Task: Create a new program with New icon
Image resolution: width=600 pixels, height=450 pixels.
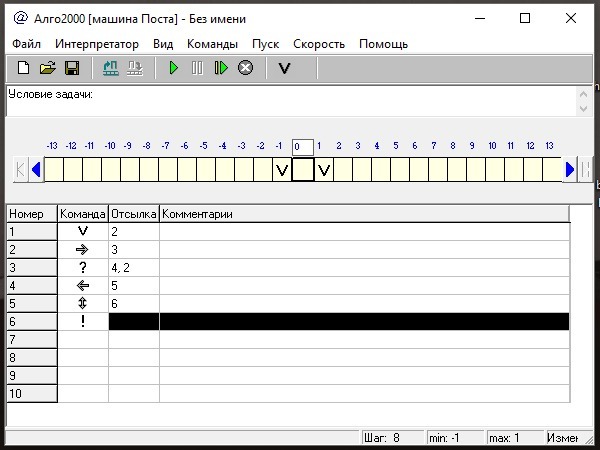Action: 23,68
